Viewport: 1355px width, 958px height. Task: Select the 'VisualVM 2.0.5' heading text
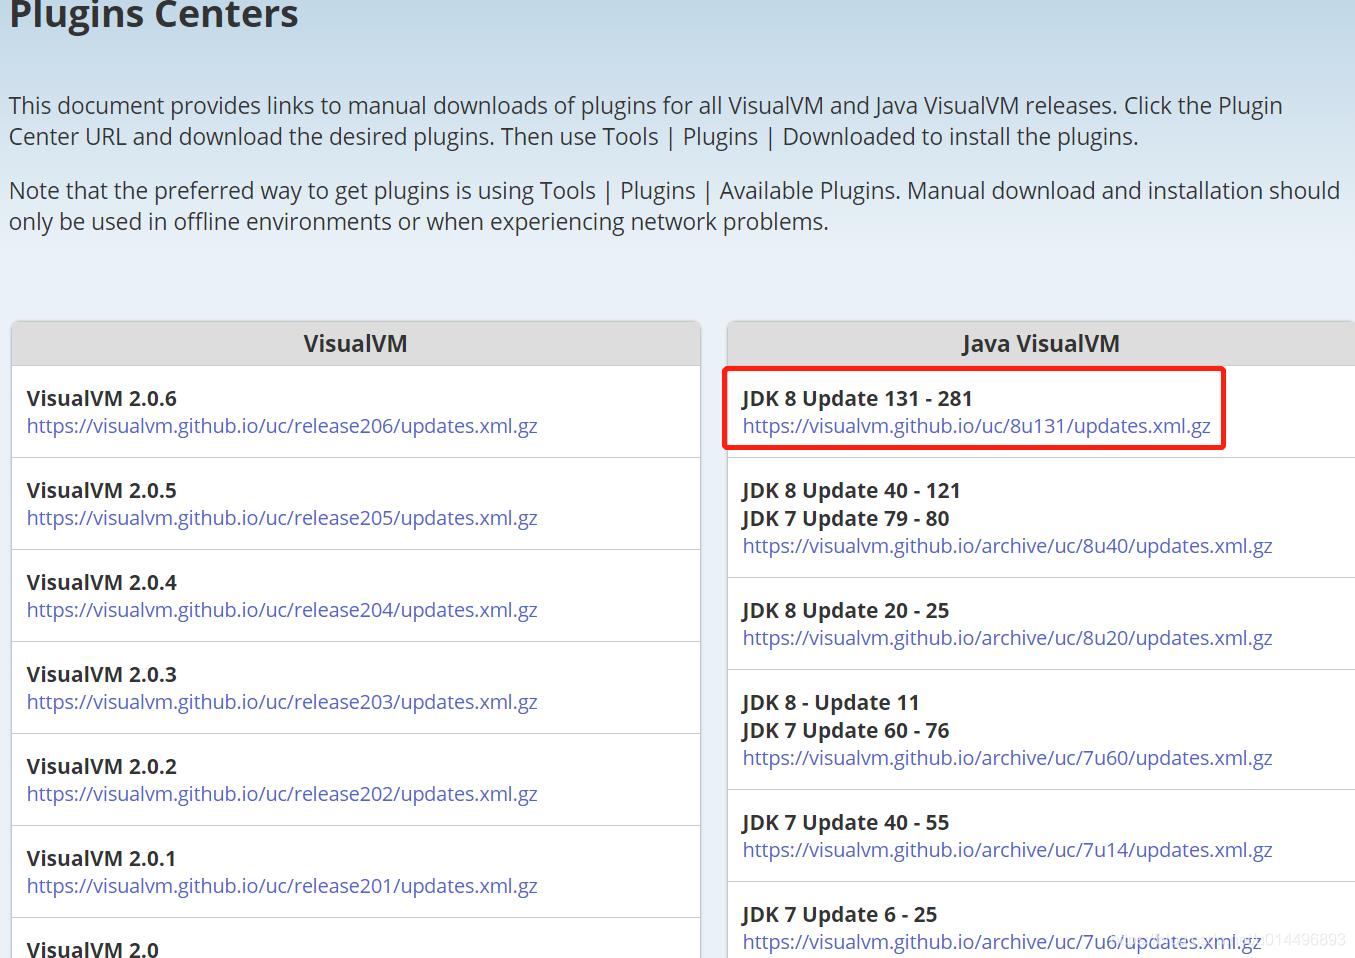point(102,490)
